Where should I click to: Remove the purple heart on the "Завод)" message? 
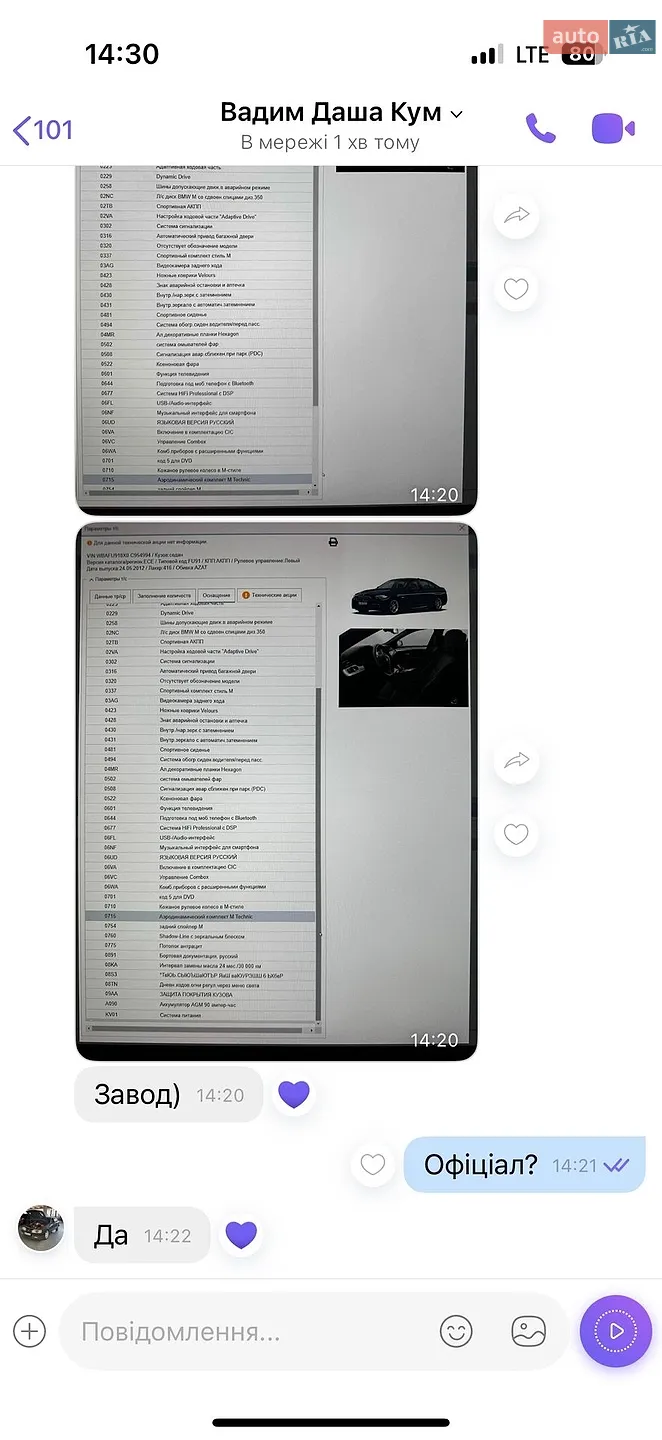(294, 1094)
